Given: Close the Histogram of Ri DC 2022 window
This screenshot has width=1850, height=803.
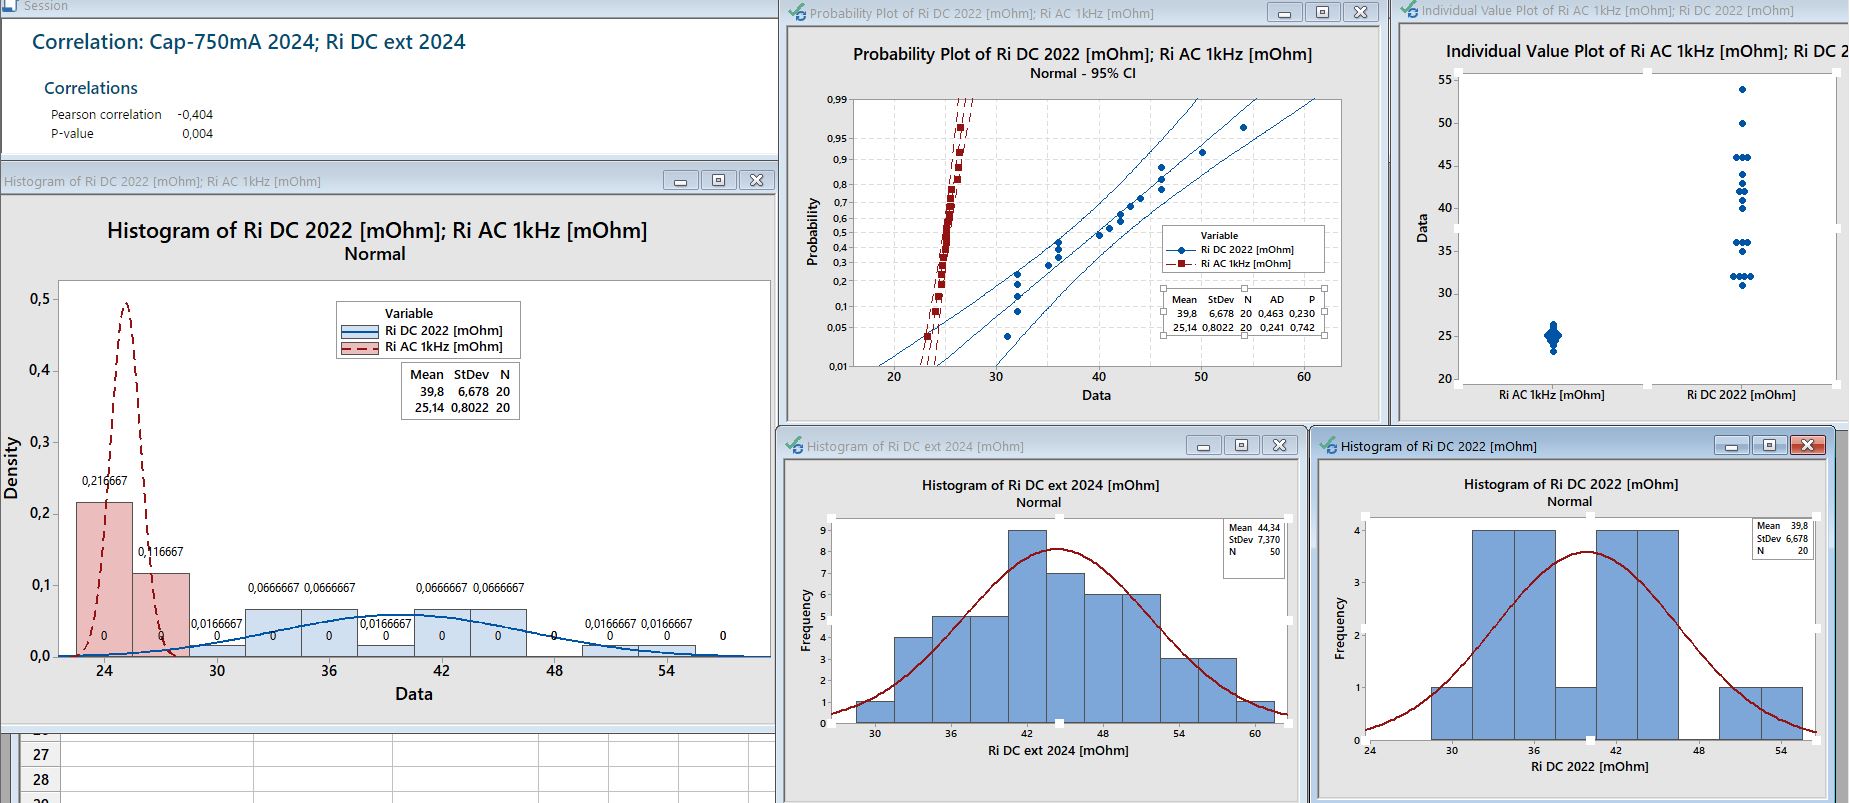Looking at the screenshot, I should pos(1807,446).
